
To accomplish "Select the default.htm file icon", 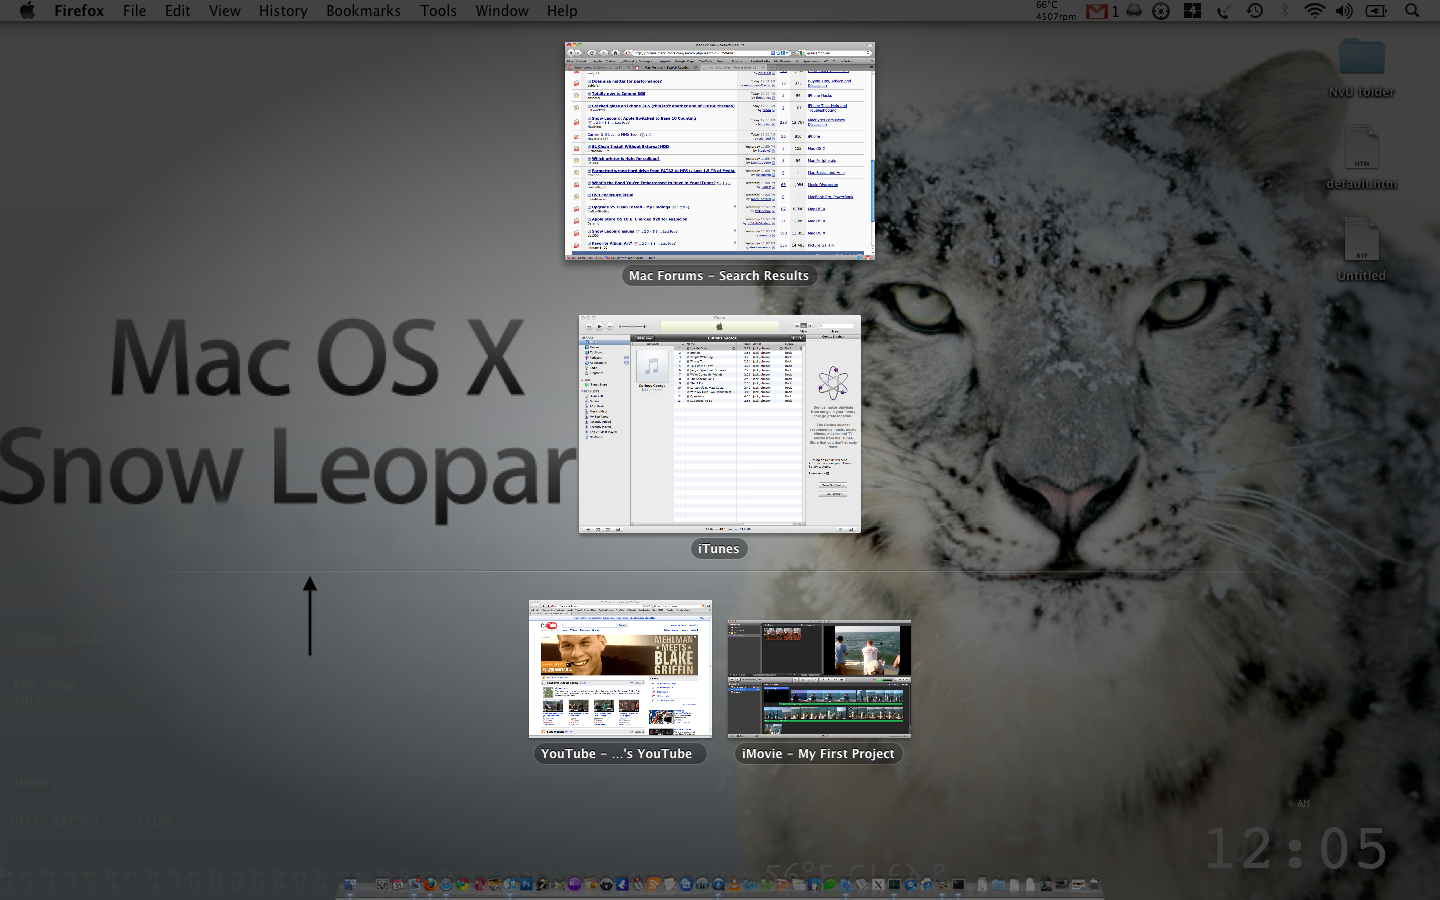I will click(x=1362, y=149).
